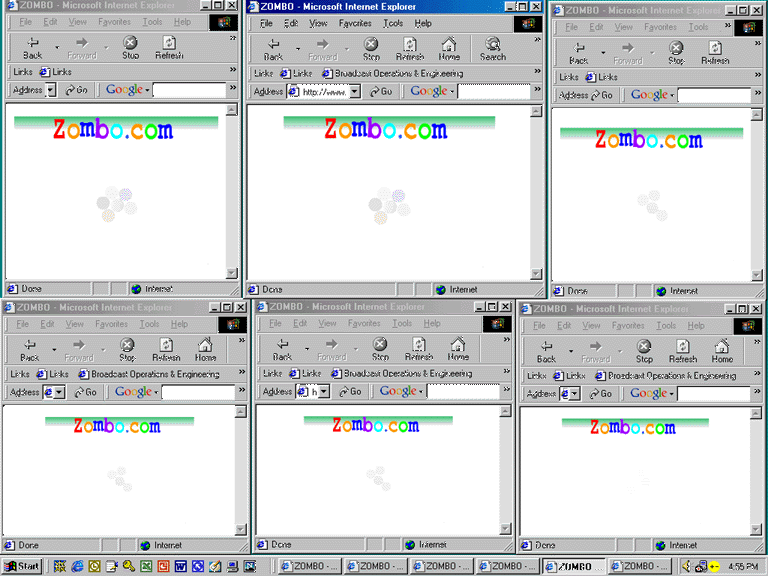Click Home in the bottom-right ZOMBO window
Image resolution: width=768 pixels, height=576 pixels.
point(722,352)
